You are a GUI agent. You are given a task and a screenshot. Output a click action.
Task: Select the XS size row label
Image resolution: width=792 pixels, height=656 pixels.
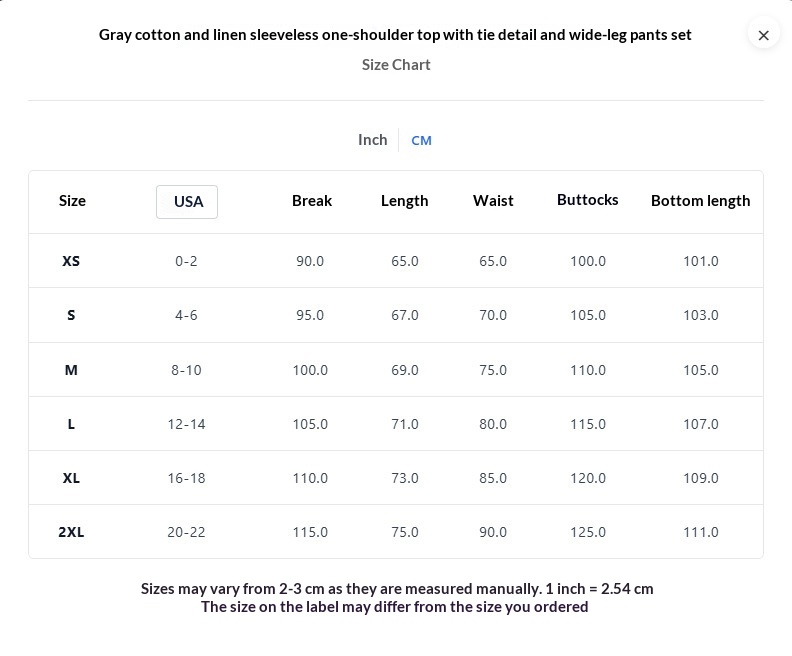tap(71, 261)
